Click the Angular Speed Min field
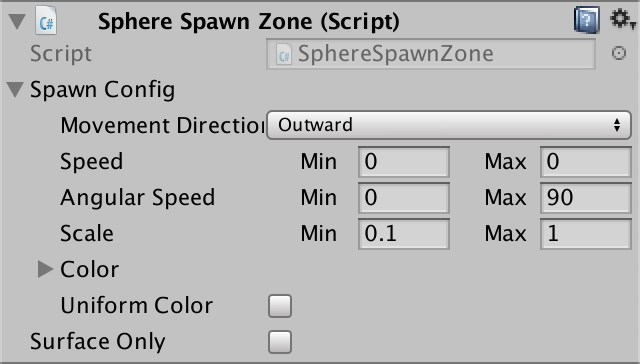The width and height of the screenshot is (640, 364). coord(404,198)
